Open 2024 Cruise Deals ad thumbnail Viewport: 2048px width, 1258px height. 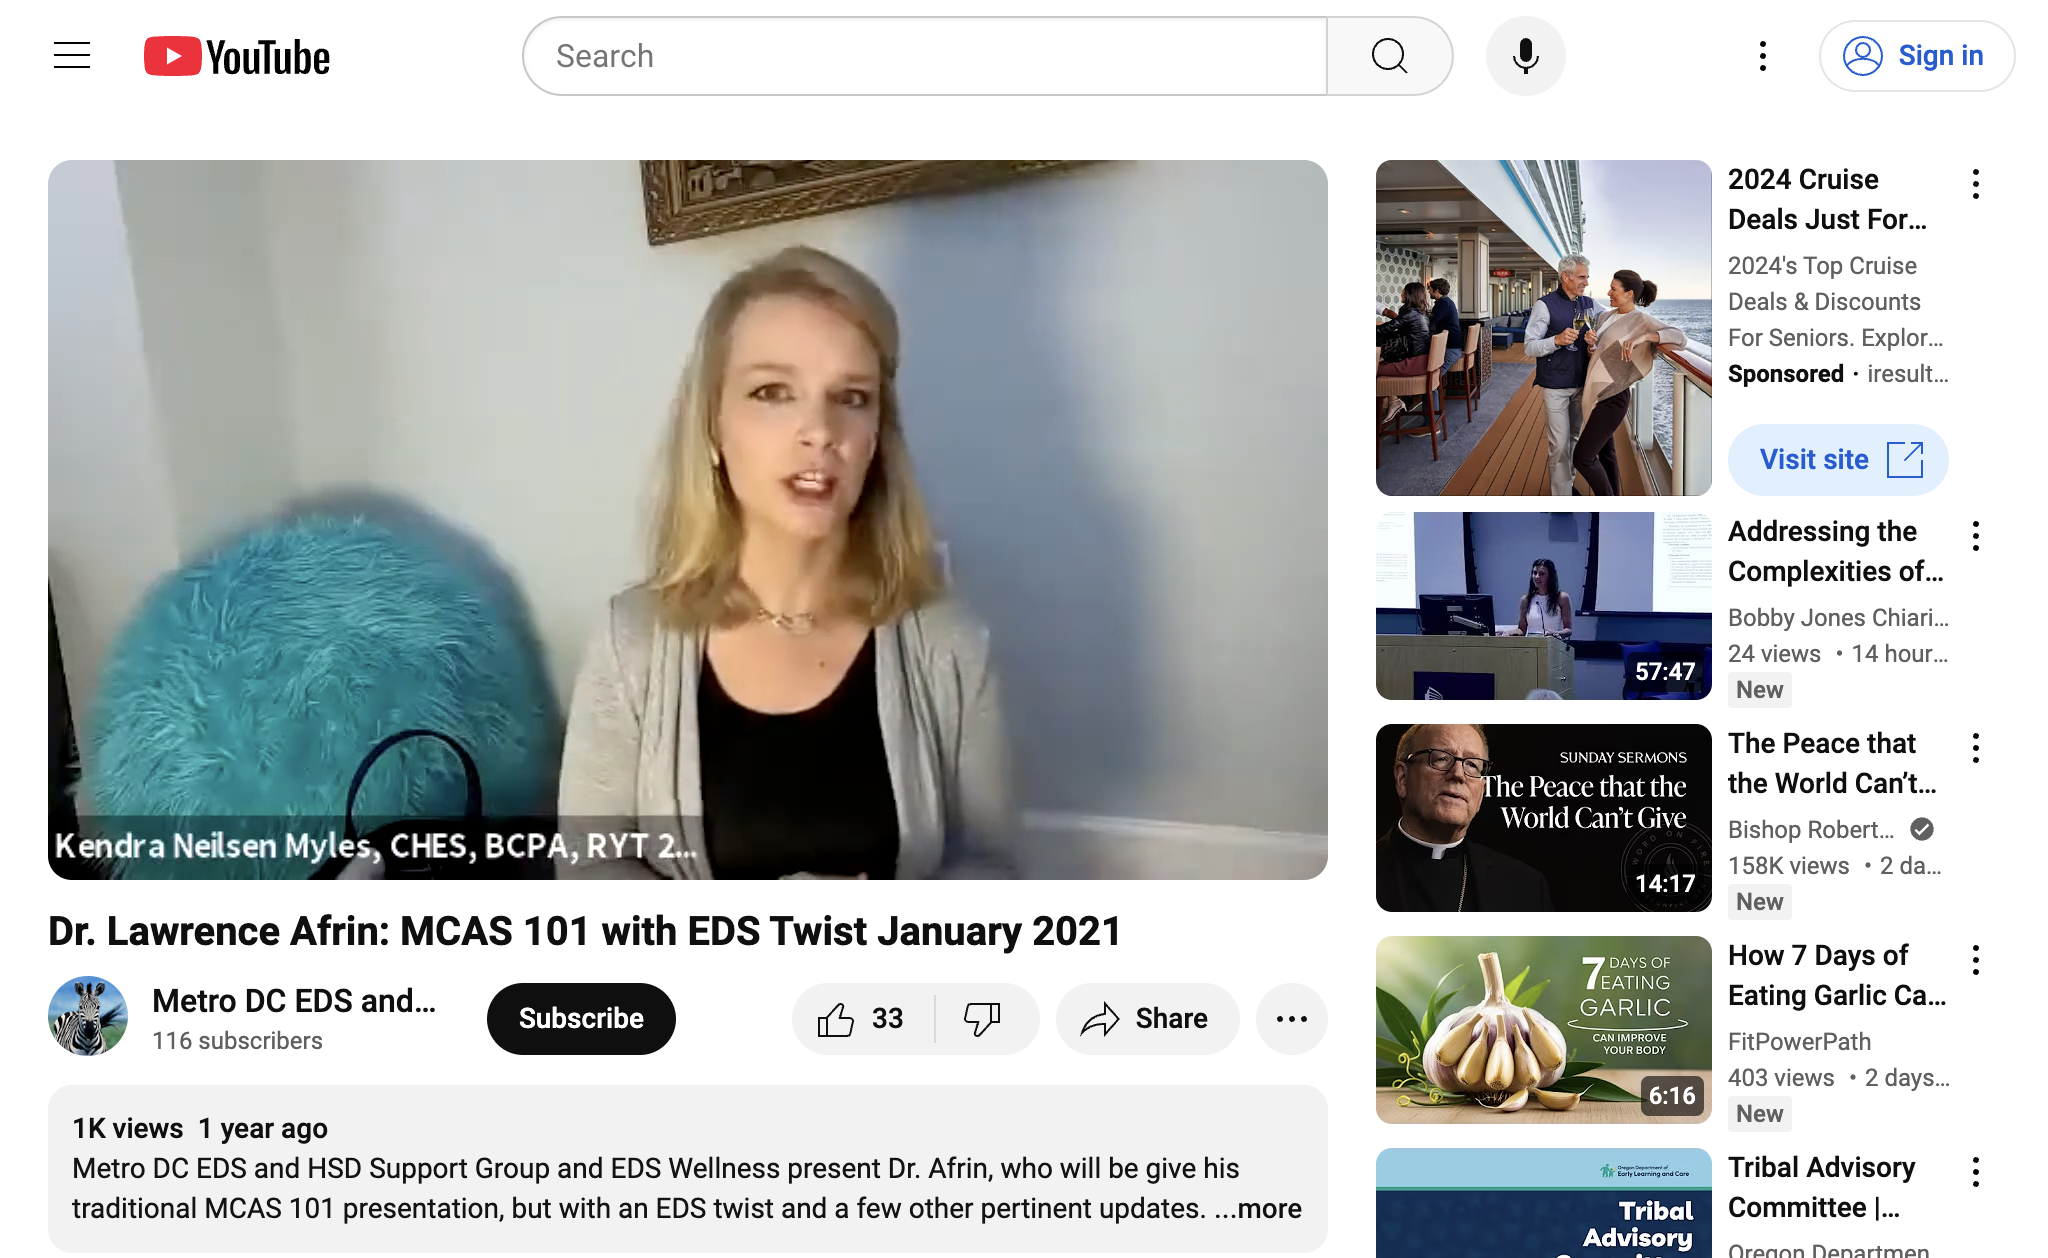1544,328
